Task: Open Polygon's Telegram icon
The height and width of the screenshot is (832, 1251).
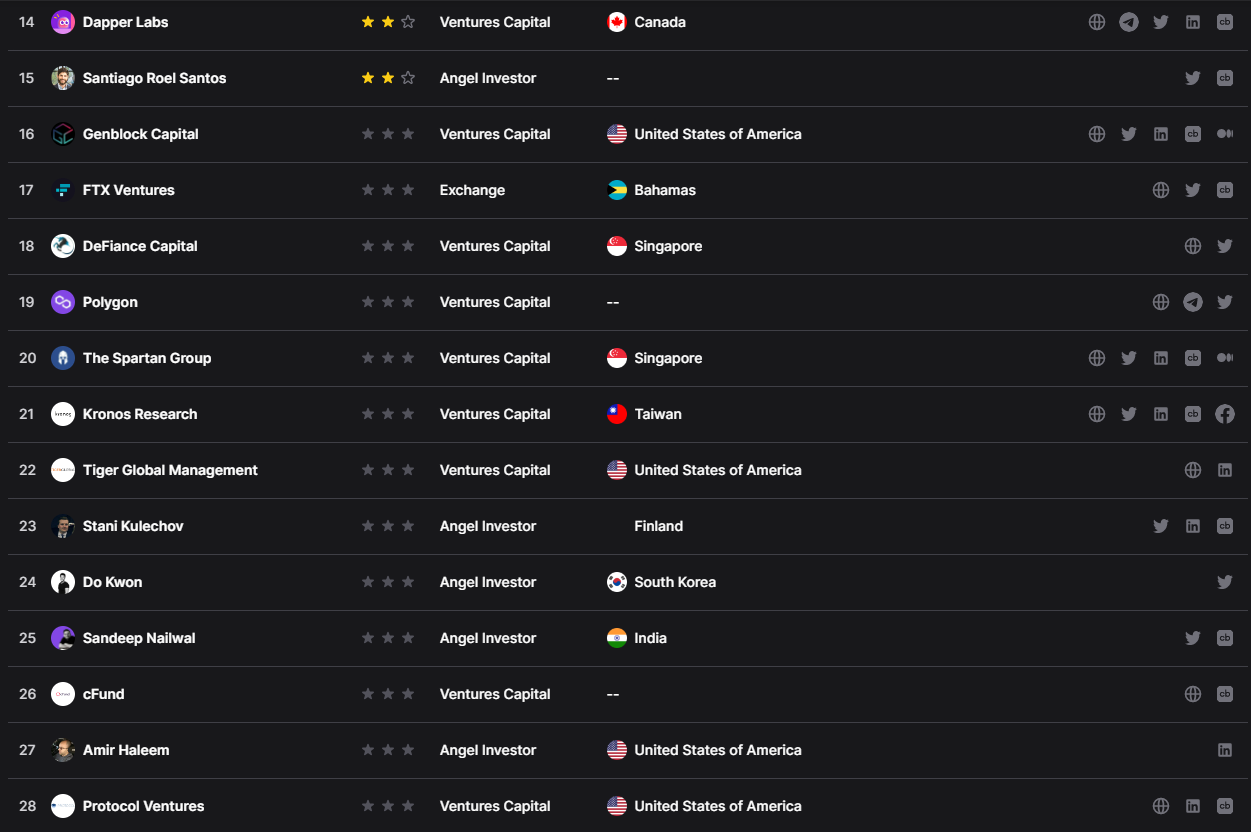Action: 1193,302
